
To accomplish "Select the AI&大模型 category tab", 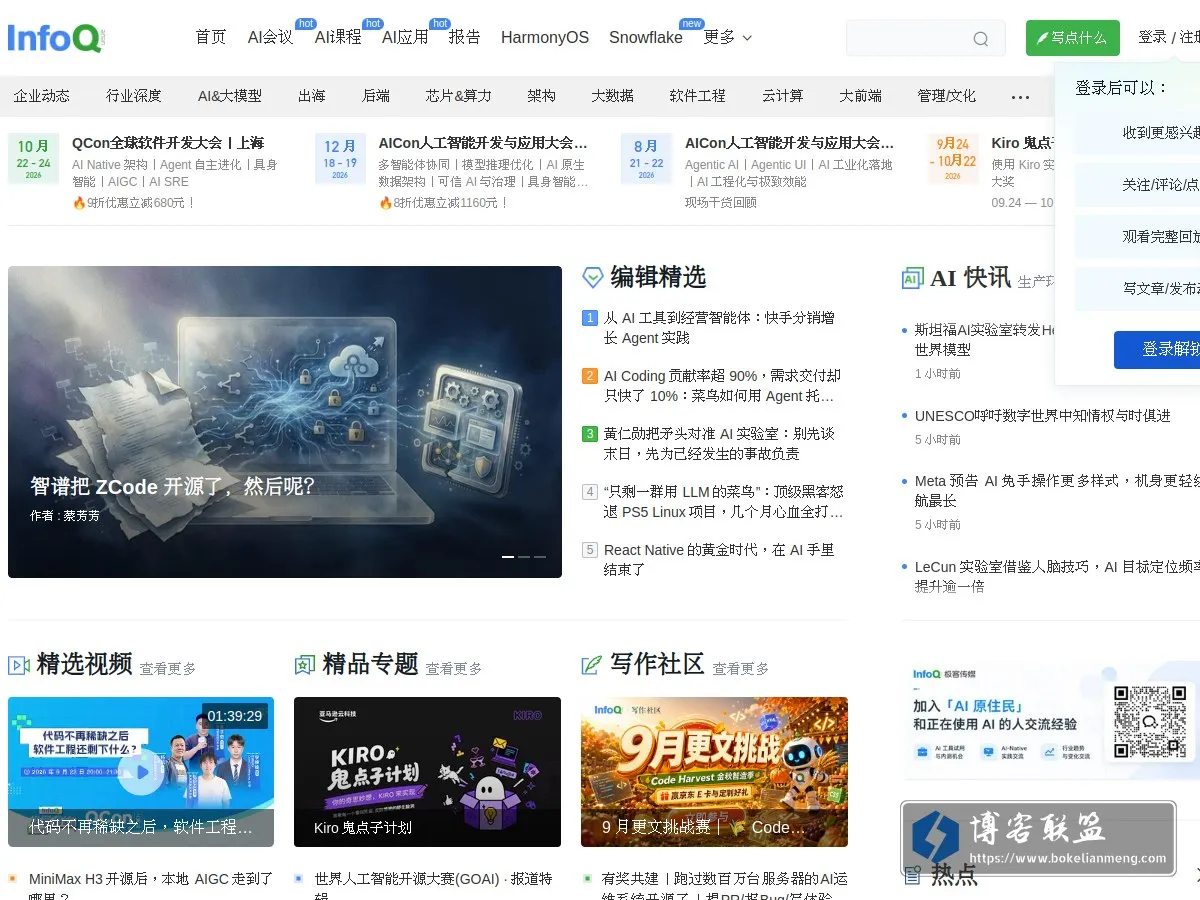I will click(x=230, y=96).
